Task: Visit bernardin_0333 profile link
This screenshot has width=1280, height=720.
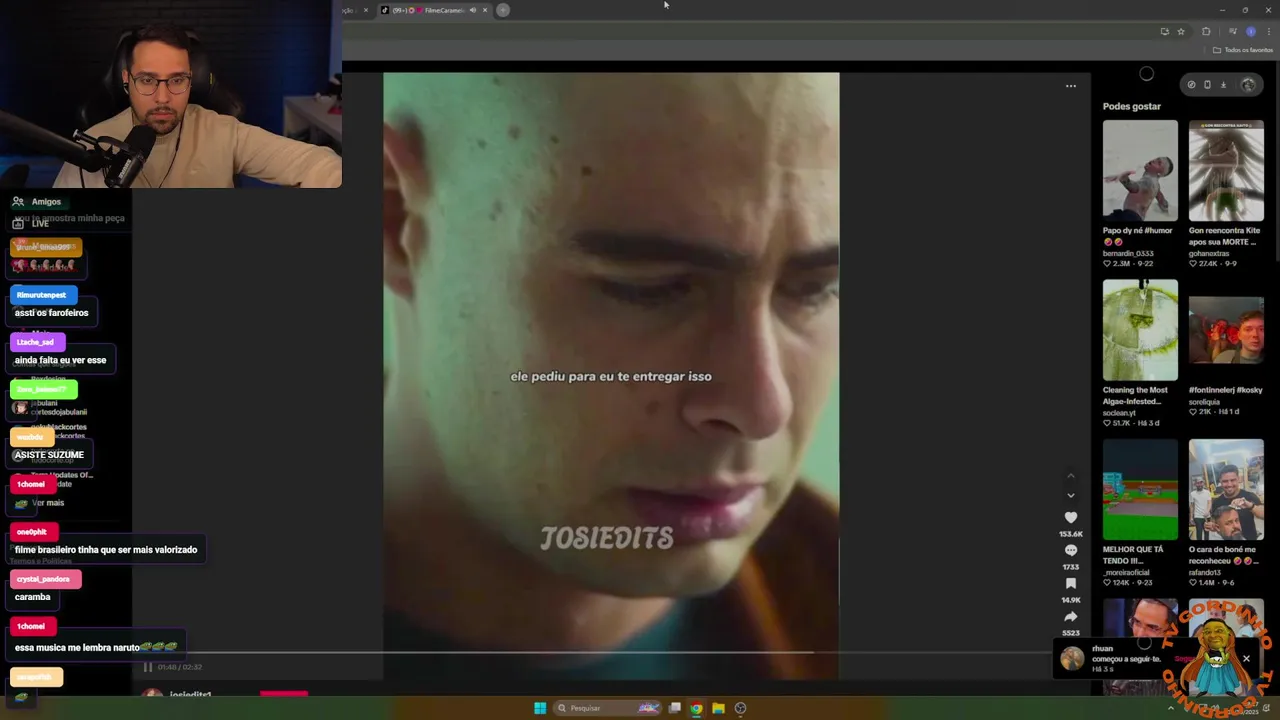Action: 1128,254
